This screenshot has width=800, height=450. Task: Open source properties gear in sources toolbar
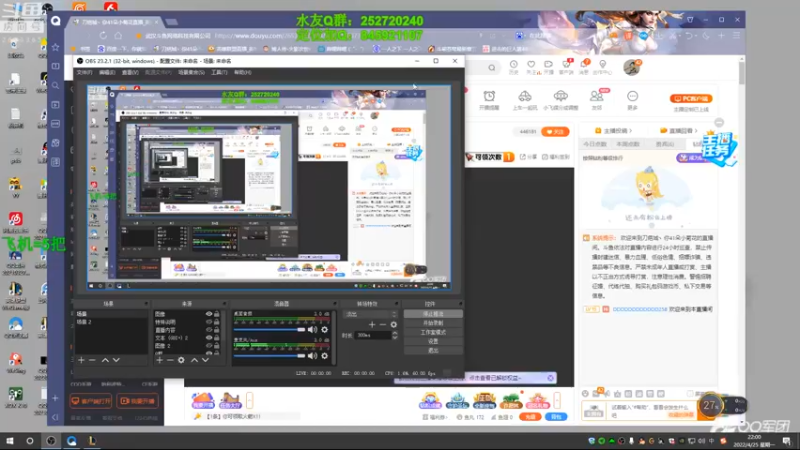pos(181,360)
